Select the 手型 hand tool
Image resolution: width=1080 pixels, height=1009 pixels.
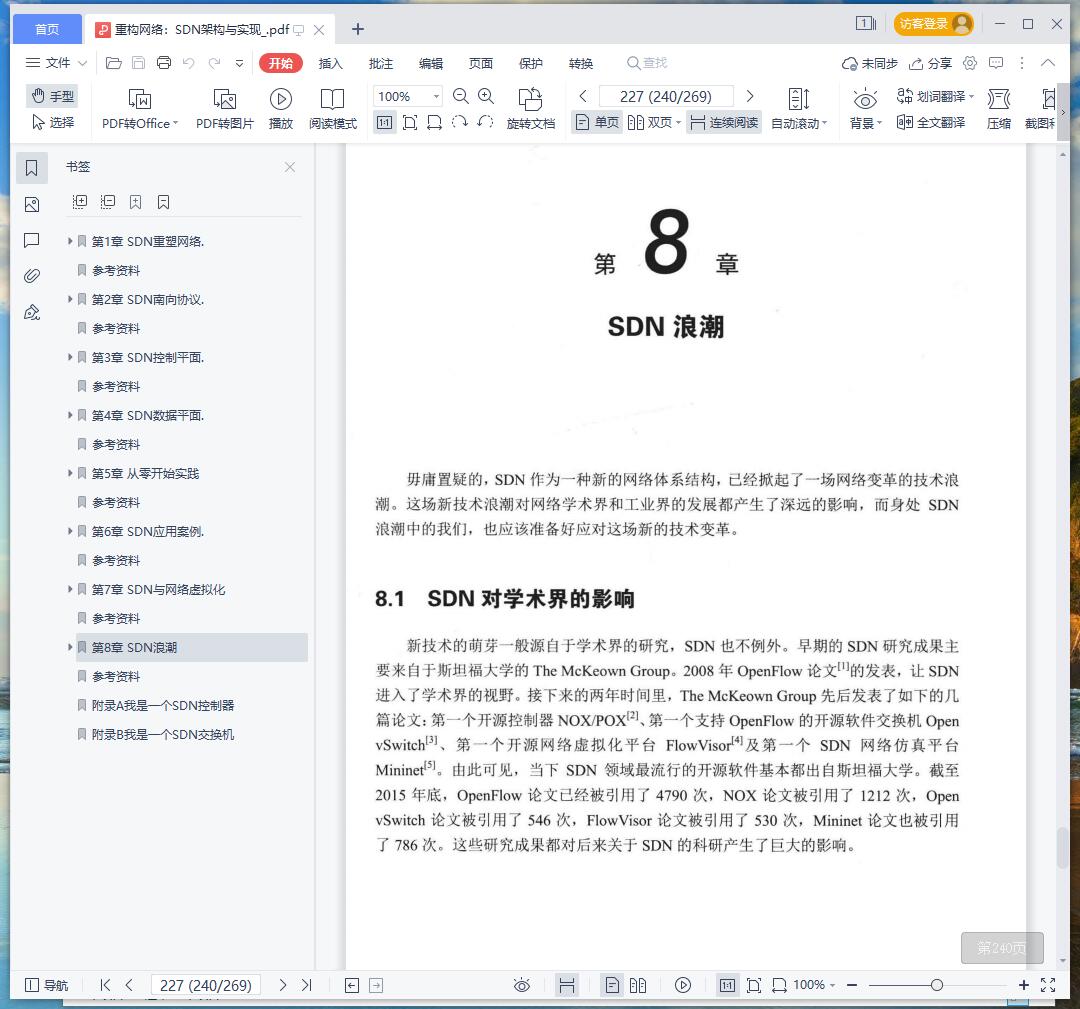(x=52, y=96)
